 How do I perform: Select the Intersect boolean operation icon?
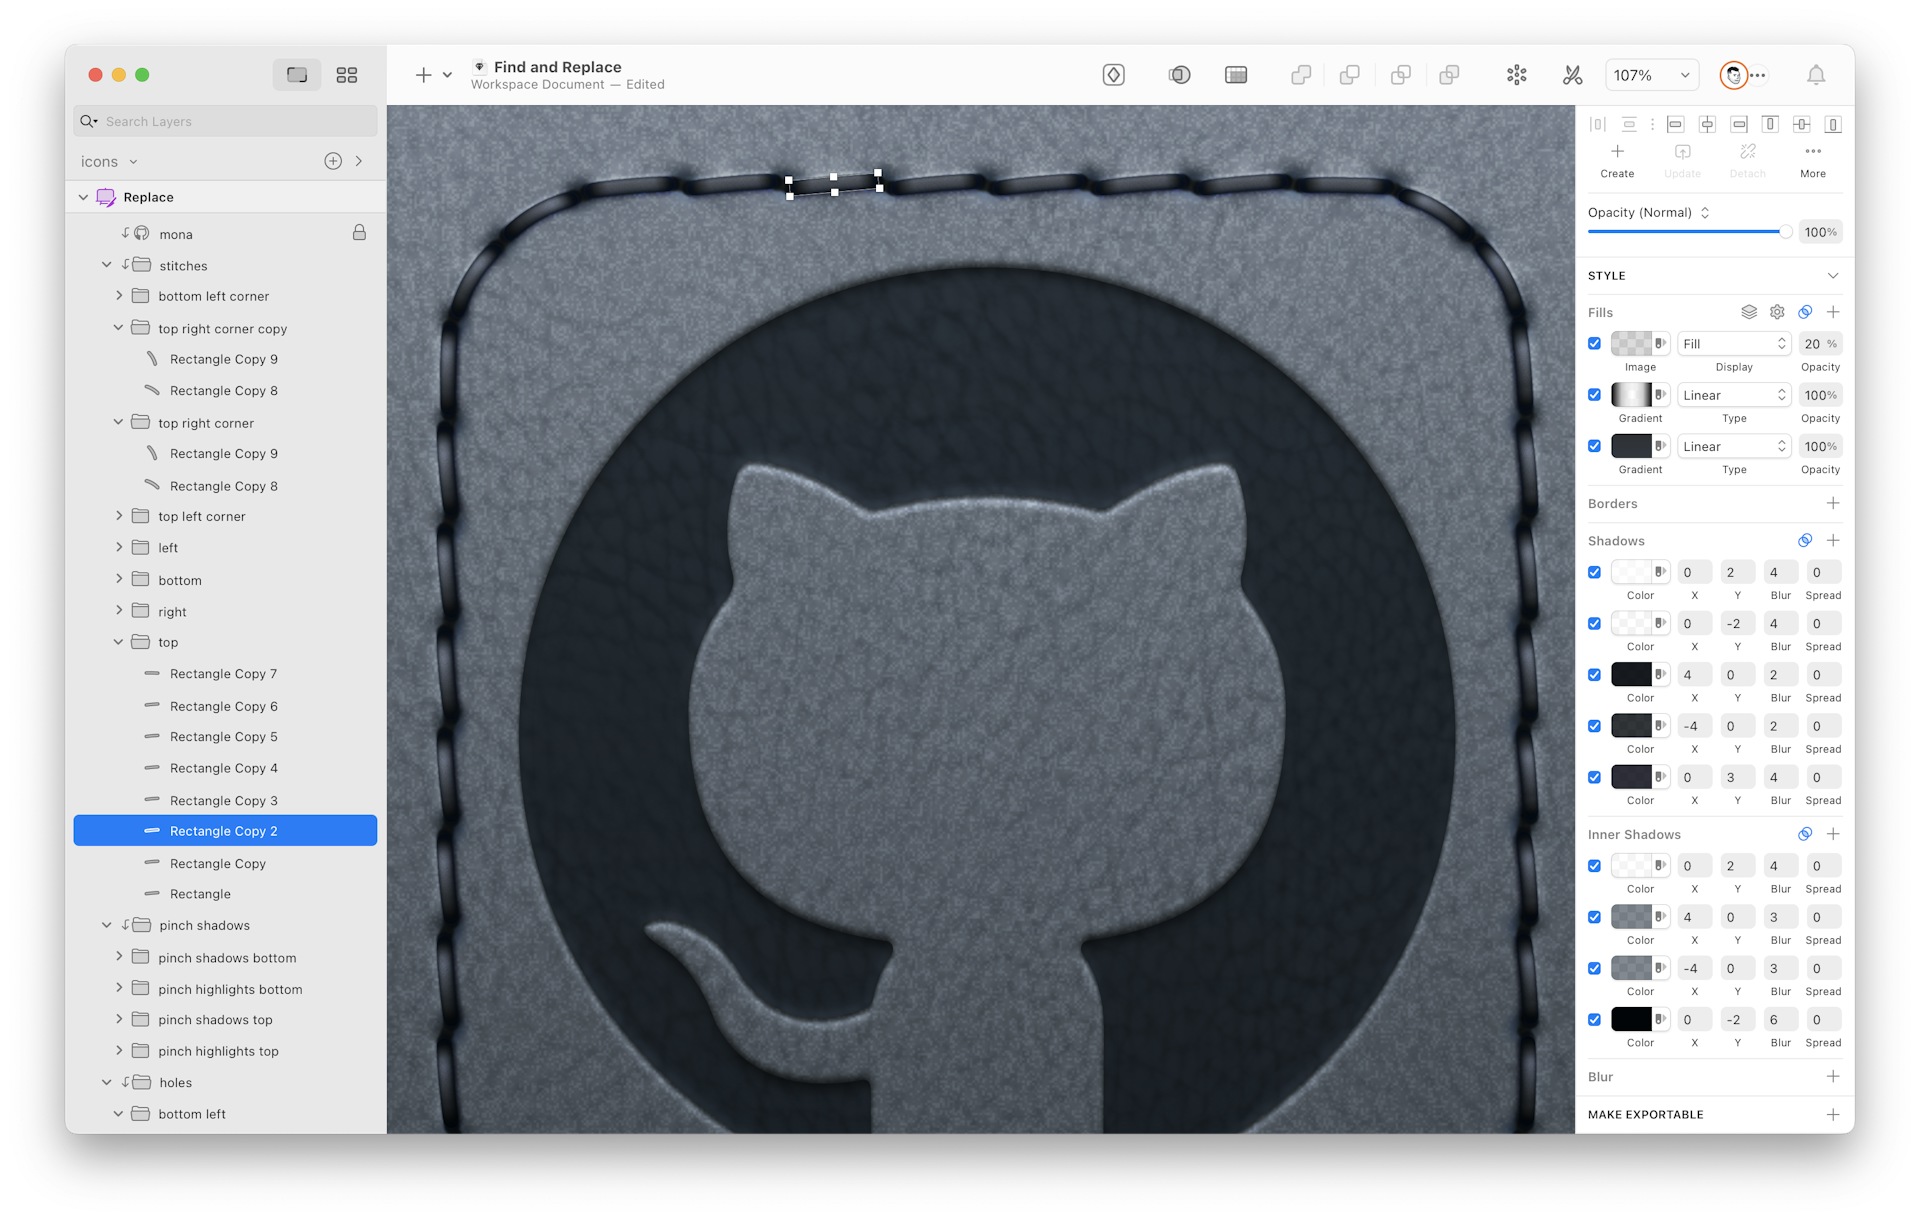pyautogui.click(x=1400, y=75)
